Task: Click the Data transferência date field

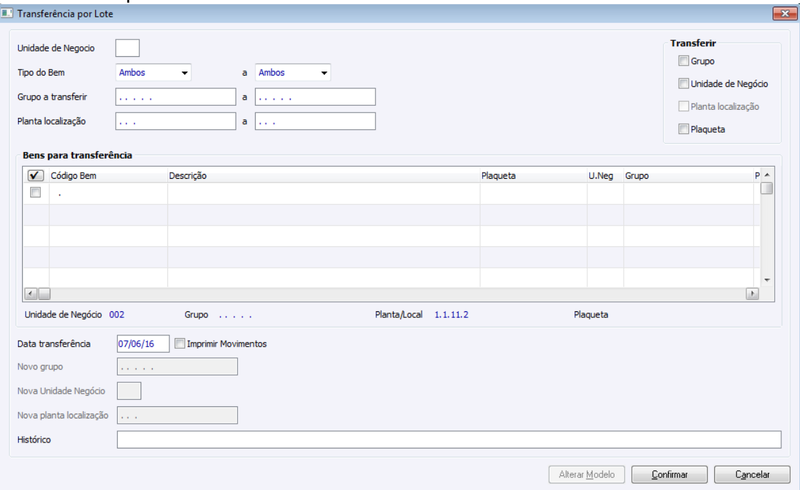Action: pos(143,344)
